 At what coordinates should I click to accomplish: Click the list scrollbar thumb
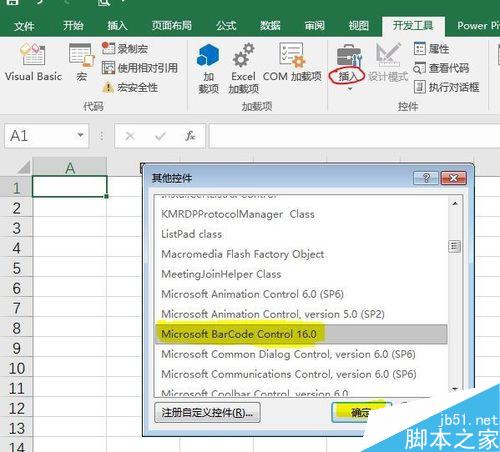point(455,246)
